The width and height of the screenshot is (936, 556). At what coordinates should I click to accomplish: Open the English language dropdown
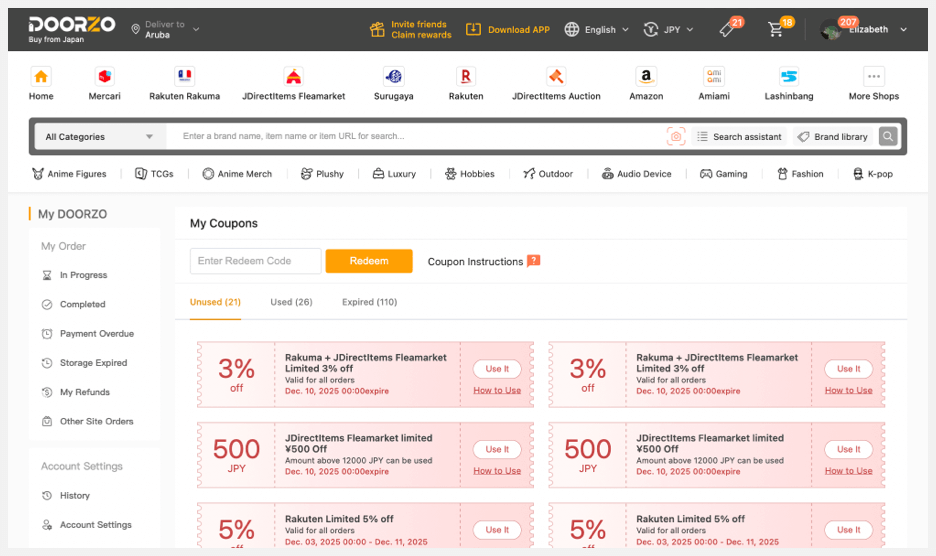click(597, 29)
